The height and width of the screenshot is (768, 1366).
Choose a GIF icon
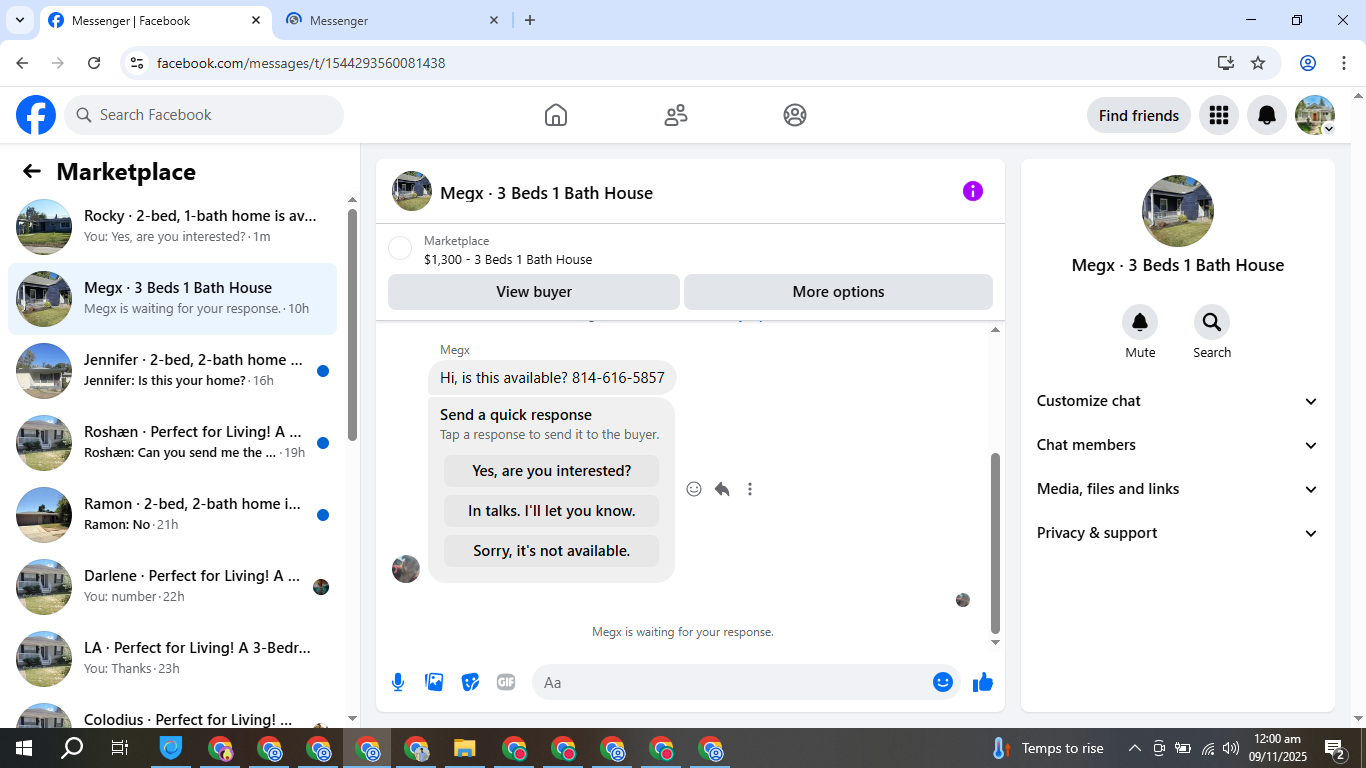(x=506, y=682)
